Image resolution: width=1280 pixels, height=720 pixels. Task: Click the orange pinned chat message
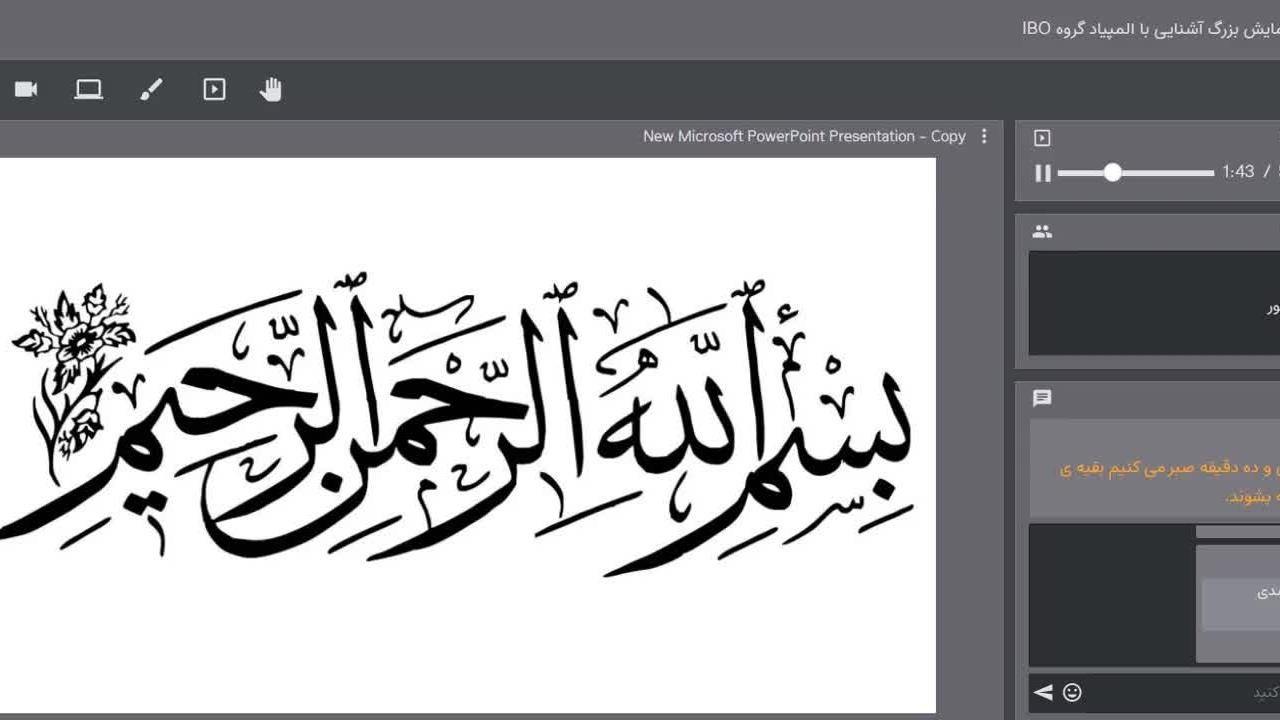[x=1165, y=481]
